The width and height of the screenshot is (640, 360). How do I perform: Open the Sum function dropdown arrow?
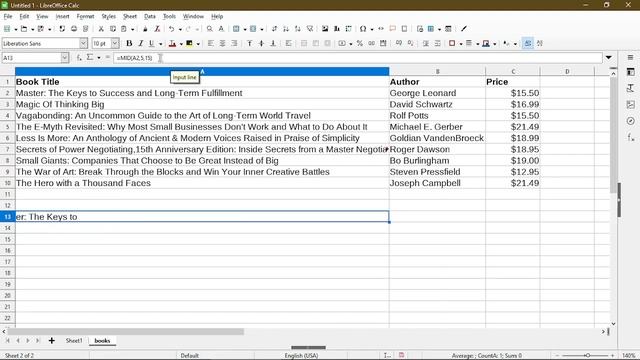99,58
